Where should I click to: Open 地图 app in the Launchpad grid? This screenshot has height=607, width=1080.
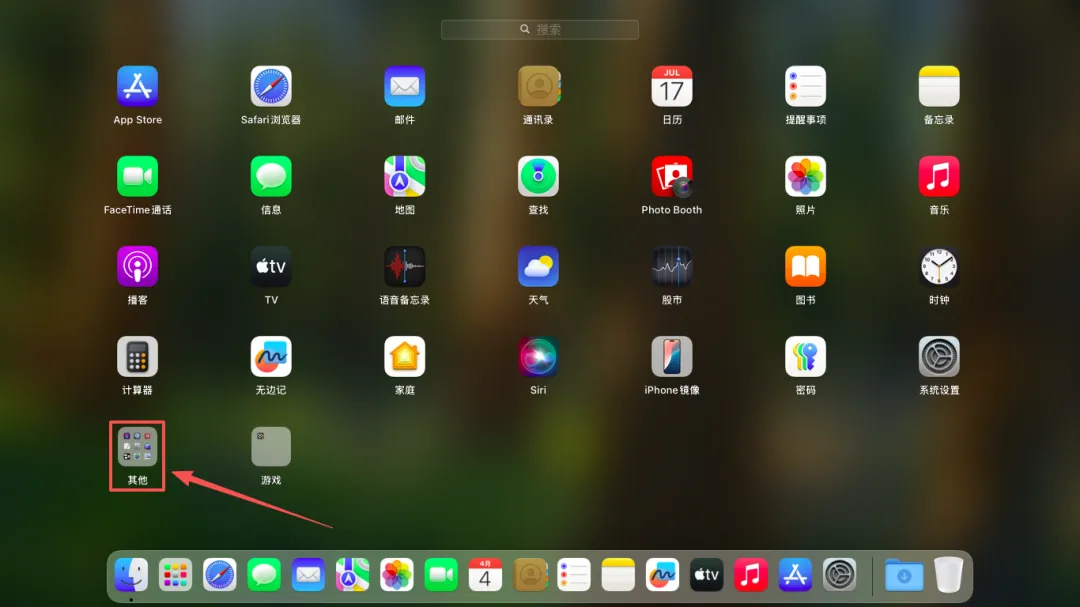point(404,176)
